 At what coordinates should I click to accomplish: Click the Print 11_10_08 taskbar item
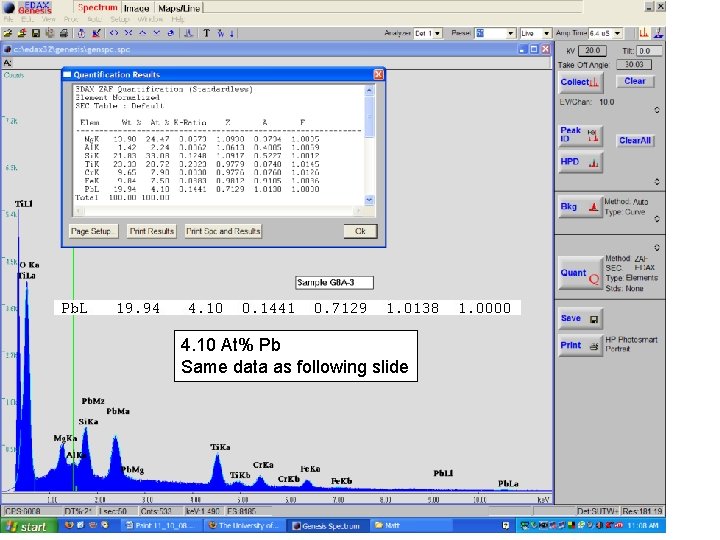coord(161,525)
